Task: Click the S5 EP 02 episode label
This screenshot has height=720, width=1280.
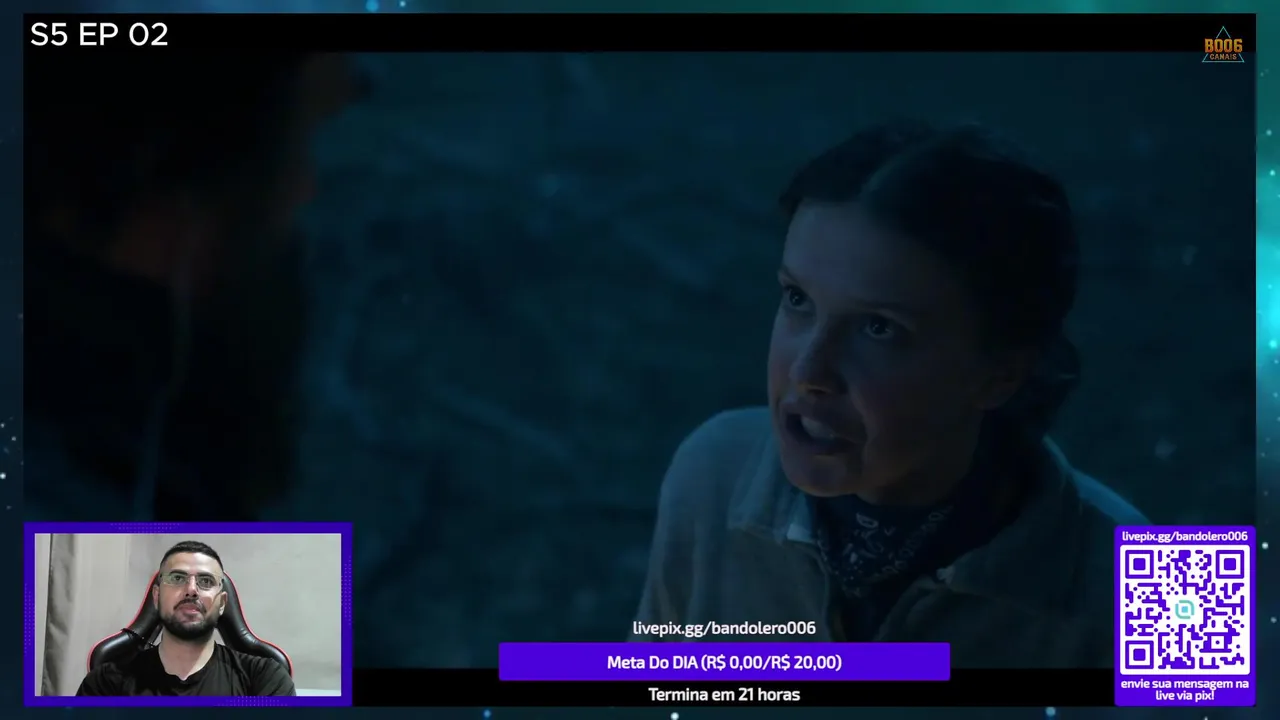Action: (x=99, y=35)
